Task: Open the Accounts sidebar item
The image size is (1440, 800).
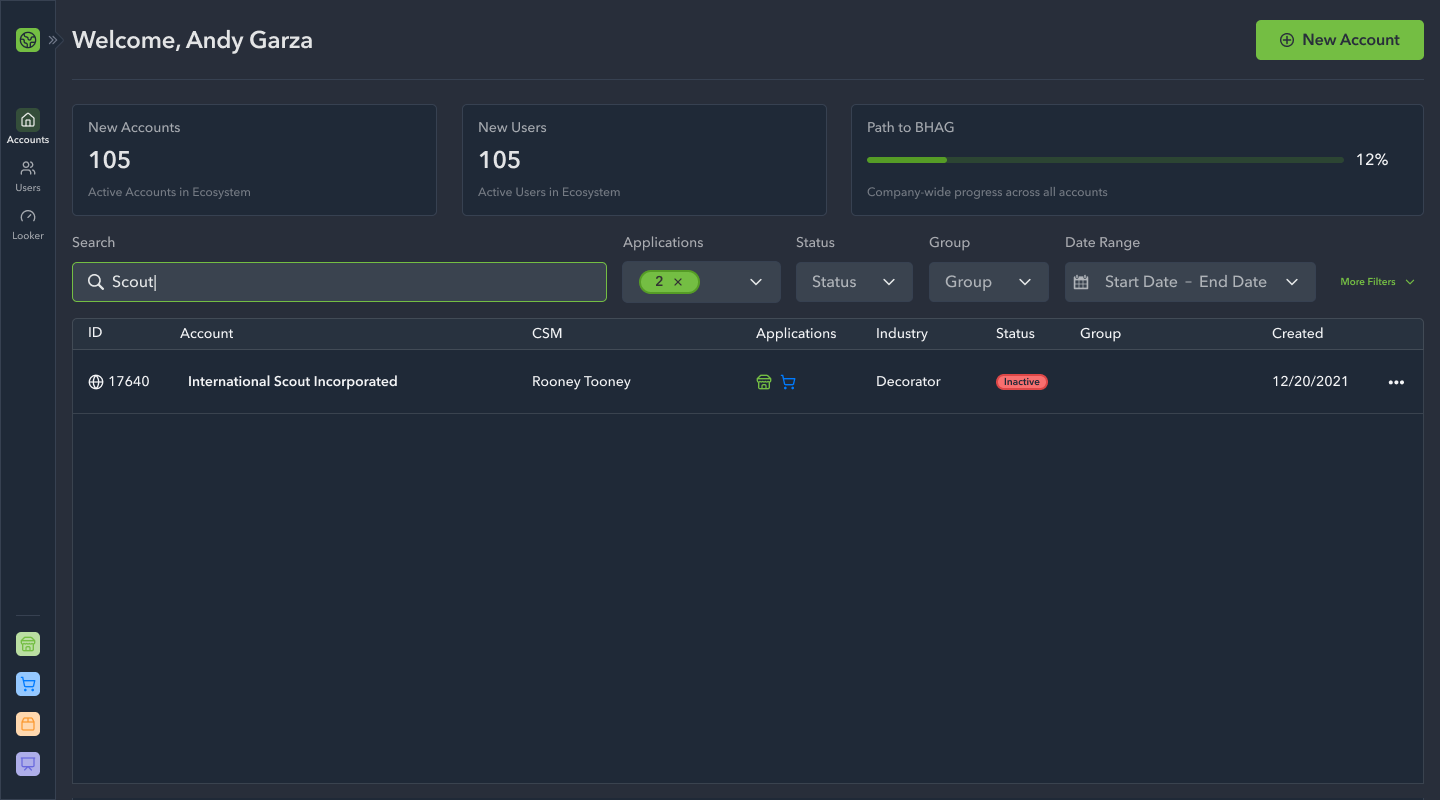Action: coord(28,127)
